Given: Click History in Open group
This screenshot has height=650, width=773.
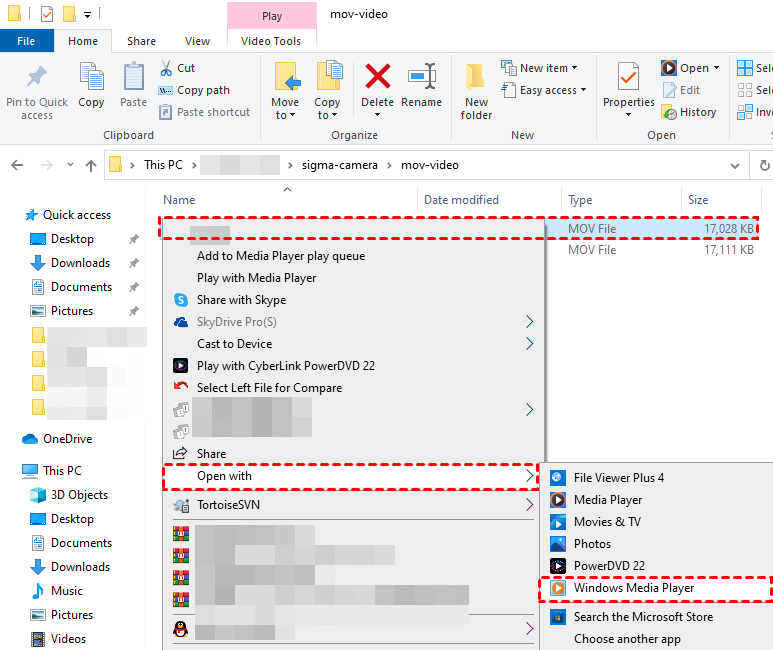Looking at the screenshot, I should click(x=689, y=112).
